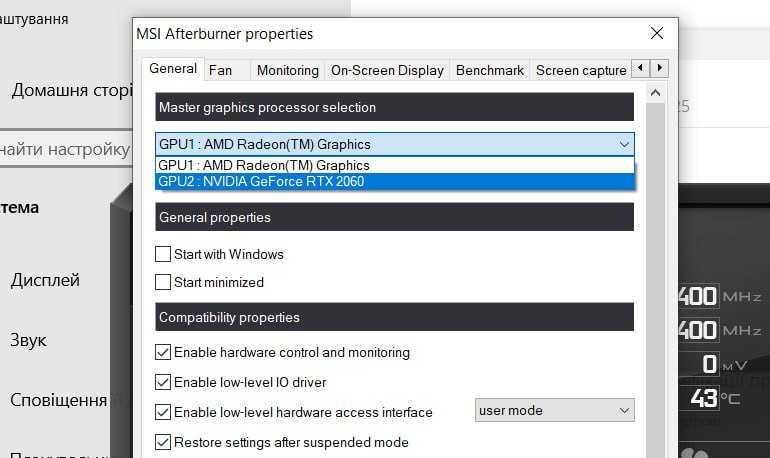The width and height of the screenshot is (770, 458).
Task: Open Дисплей in Windows settings sidebar
Action: coord(45,280)
